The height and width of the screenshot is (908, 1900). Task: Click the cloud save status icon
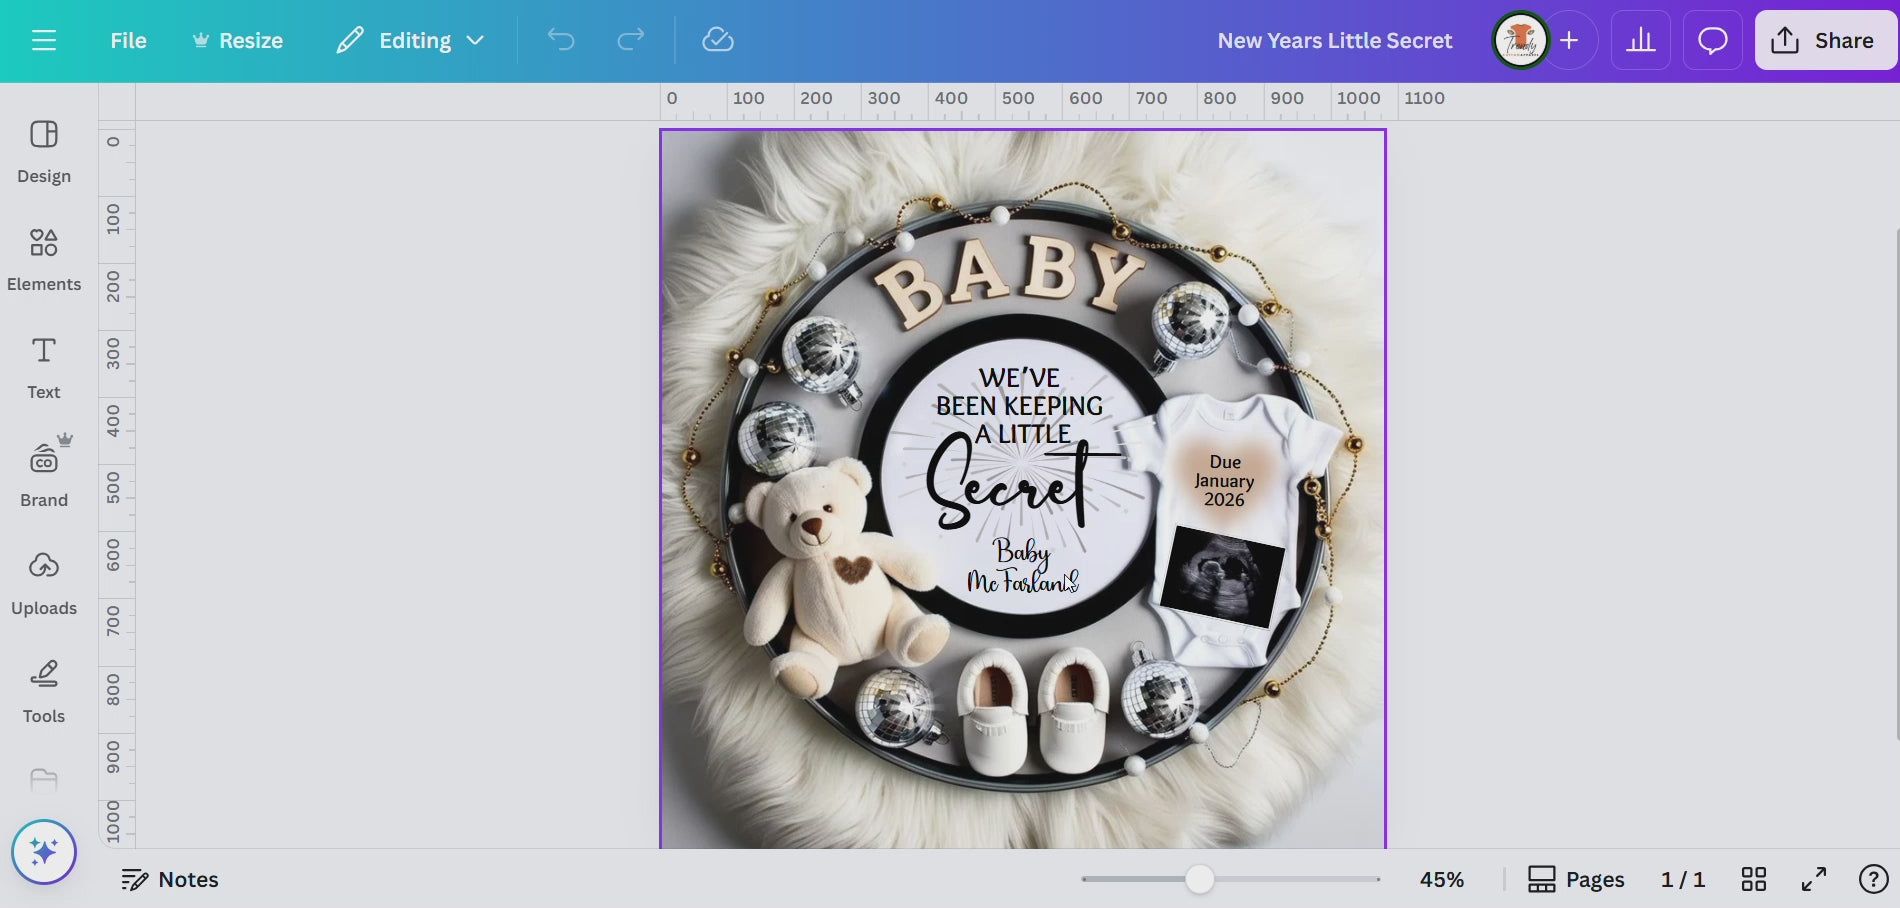pos(718,40)
